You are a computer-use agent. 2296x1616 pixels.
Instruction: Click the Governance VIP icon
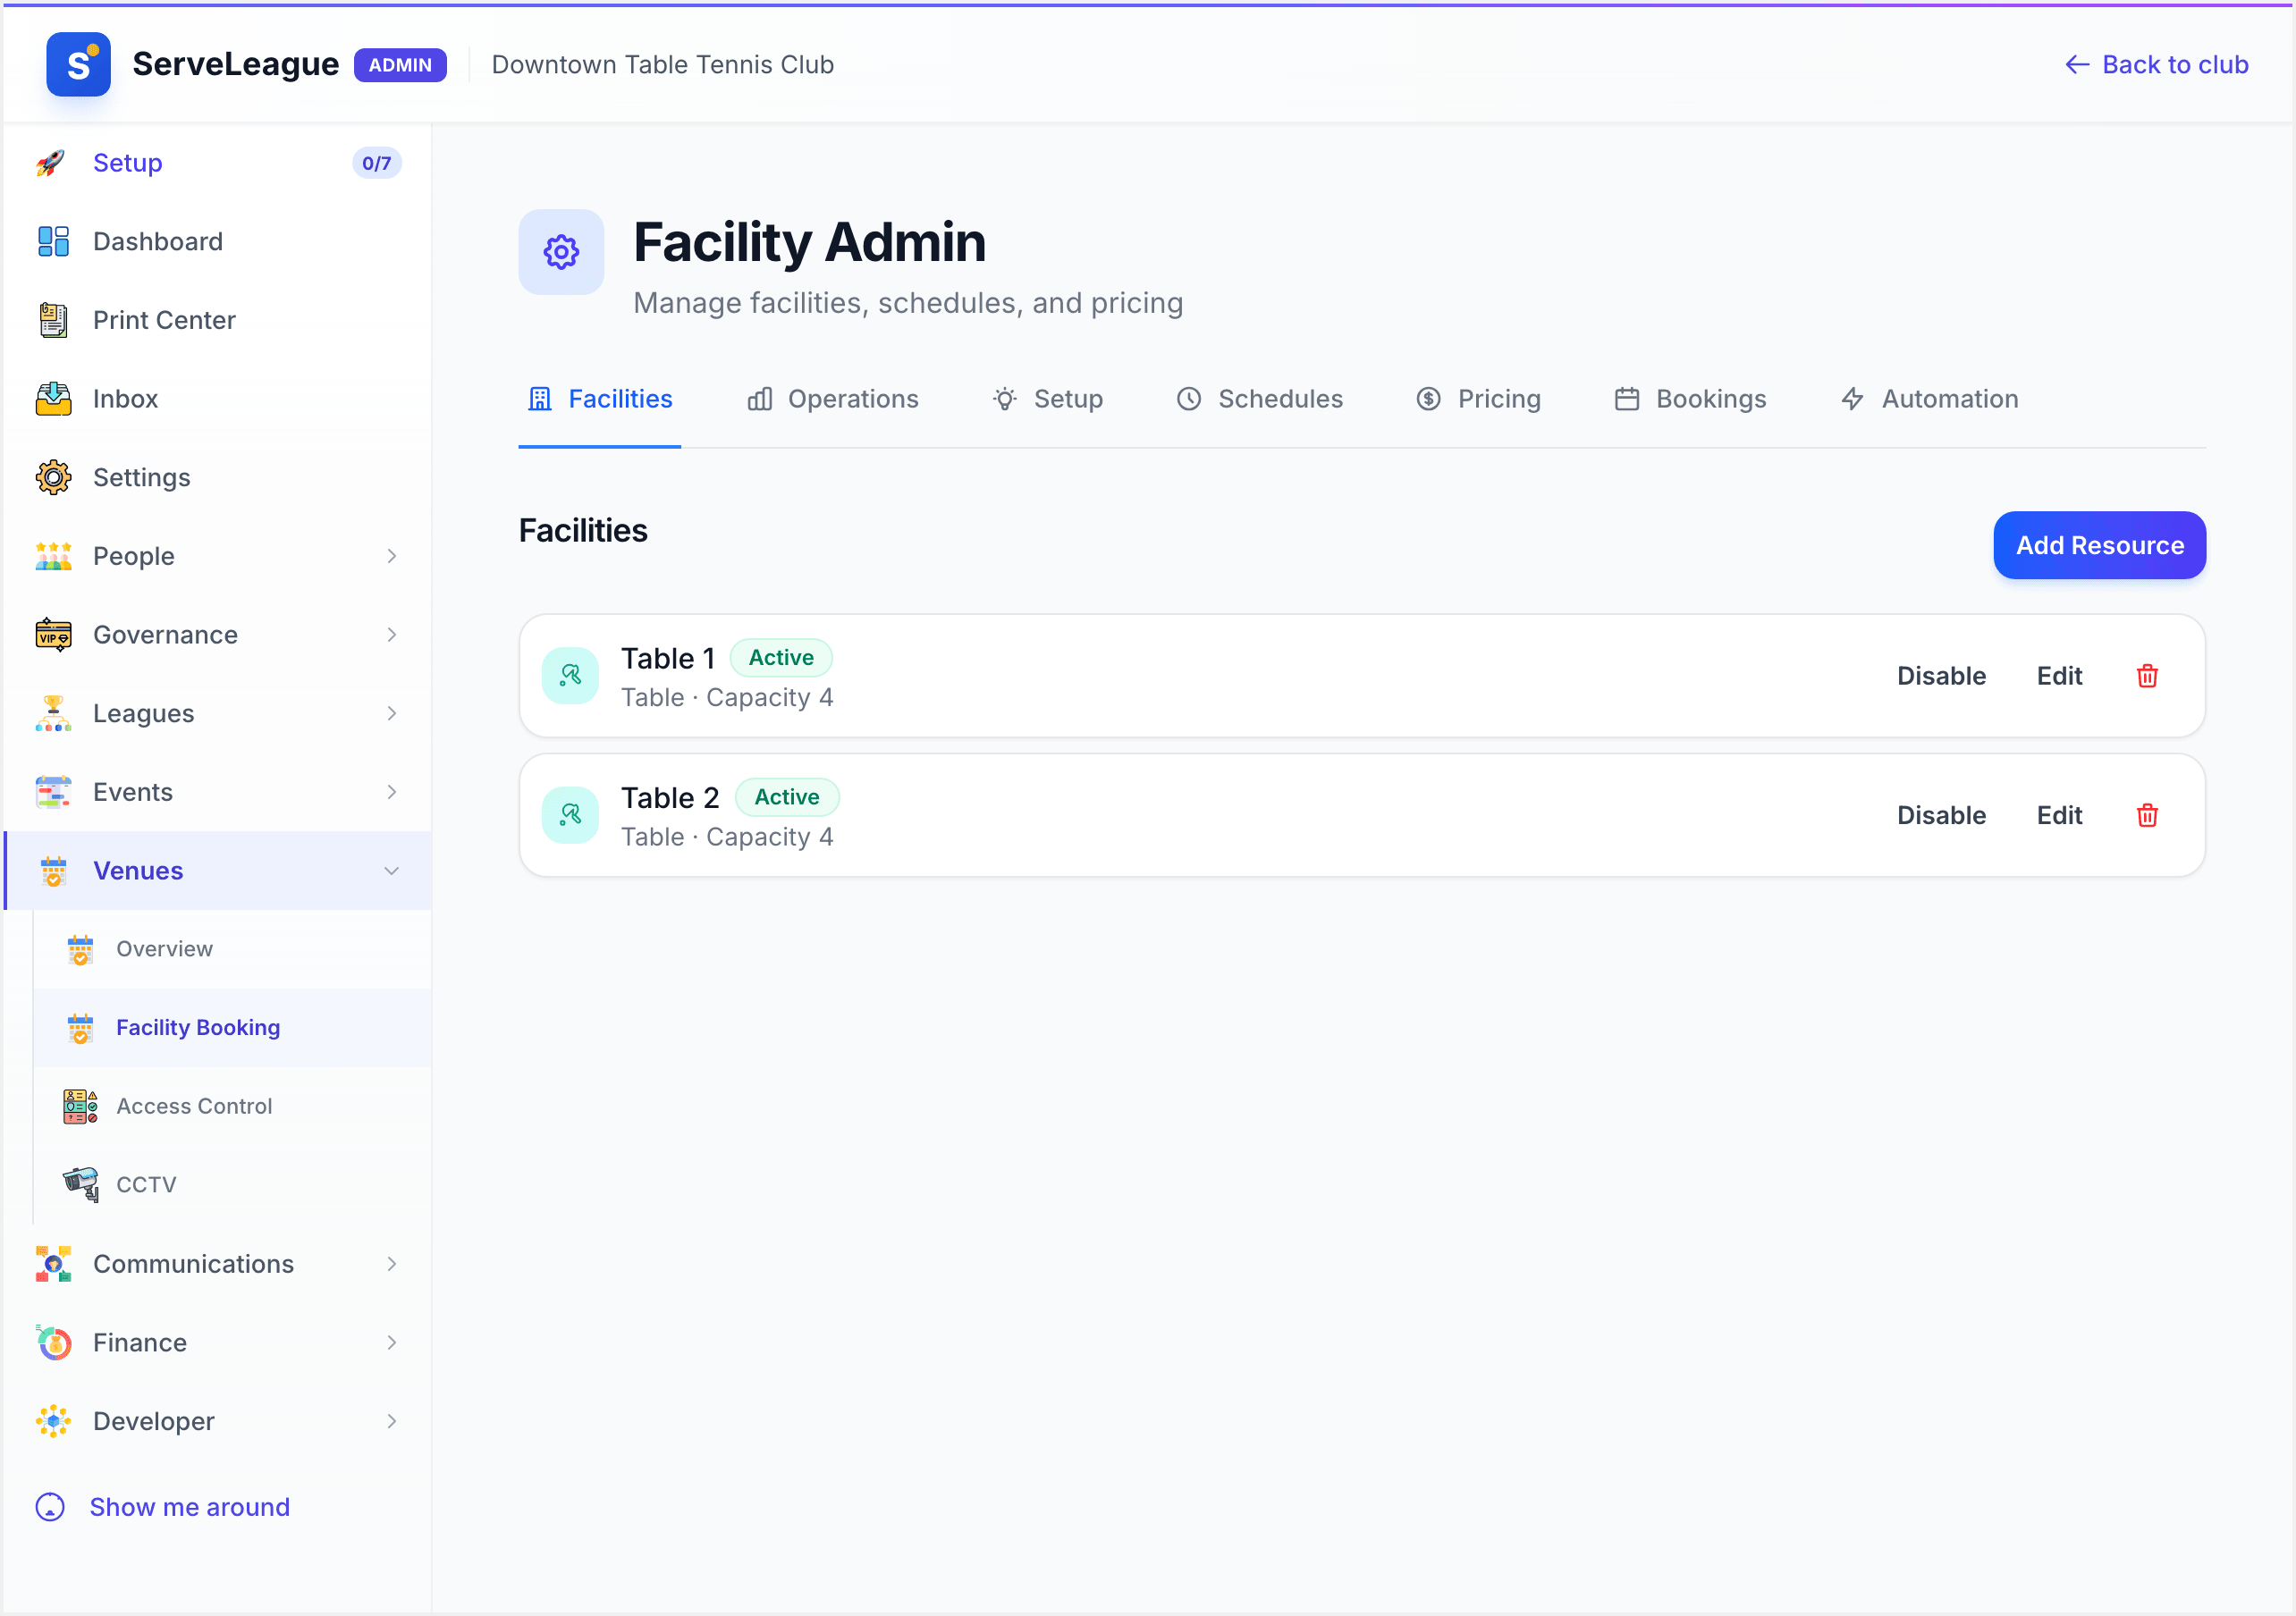53,635
